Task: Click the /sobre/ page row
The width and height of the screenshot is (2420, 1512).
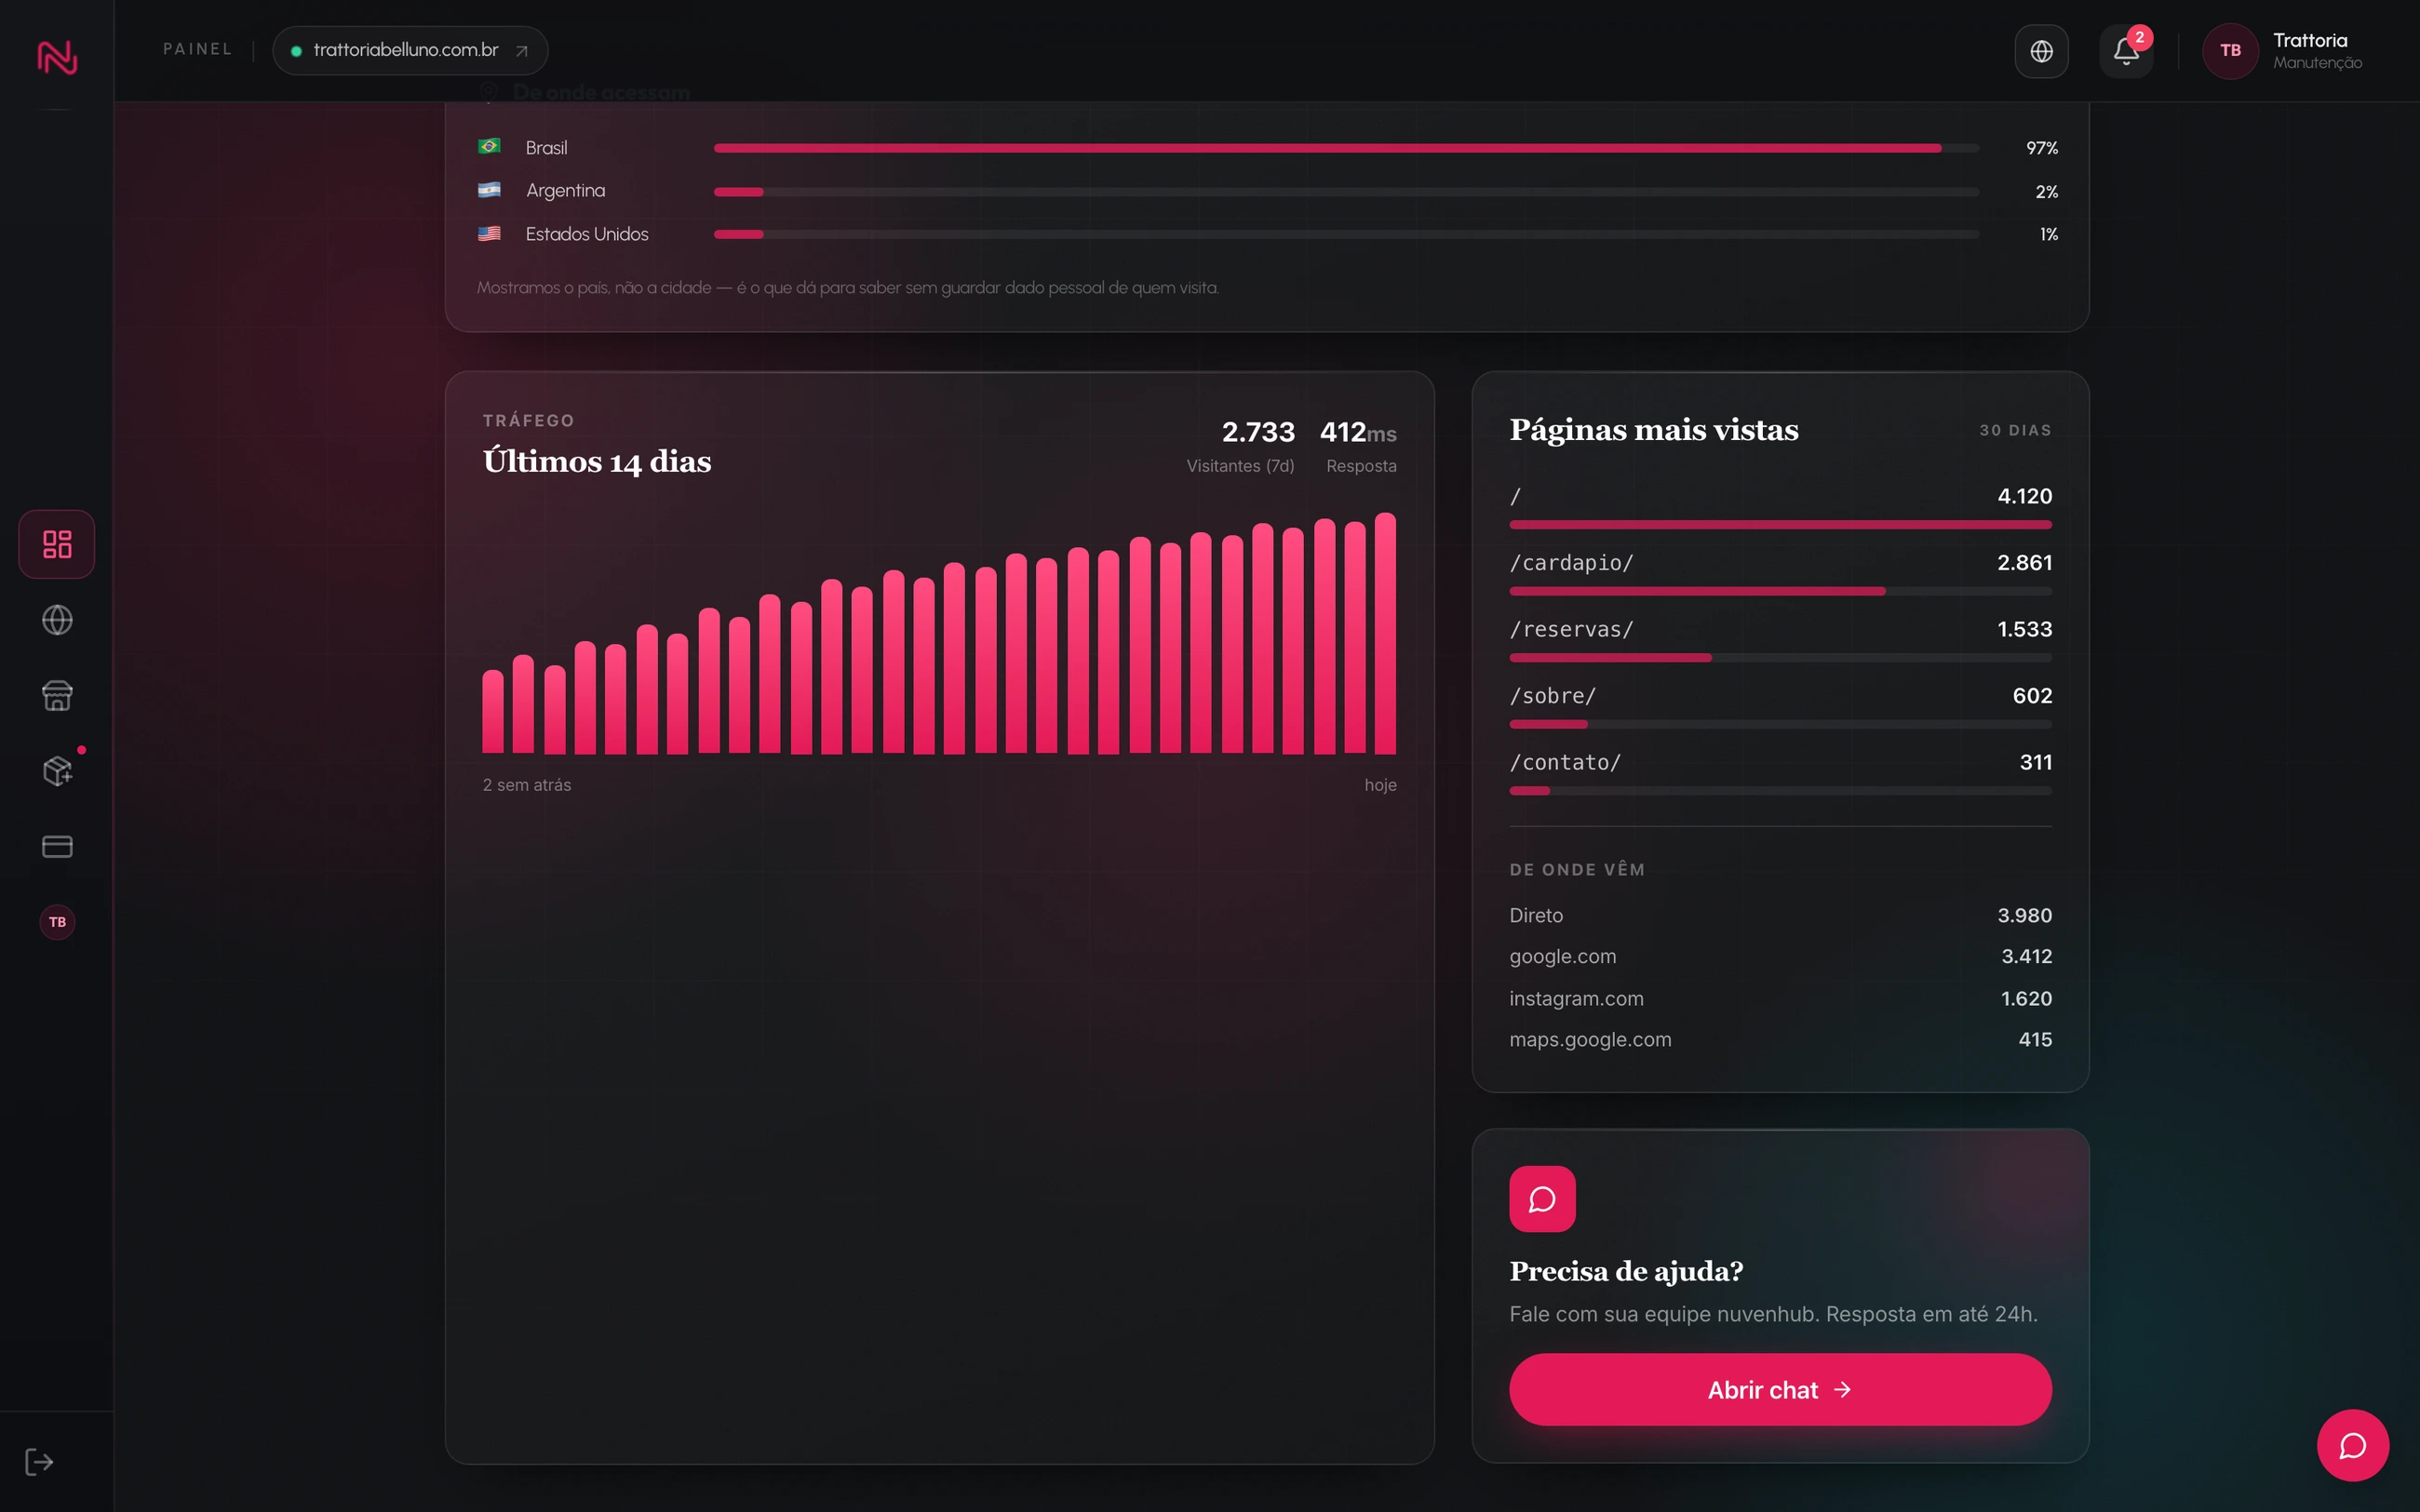Action: click(1780, 706)
